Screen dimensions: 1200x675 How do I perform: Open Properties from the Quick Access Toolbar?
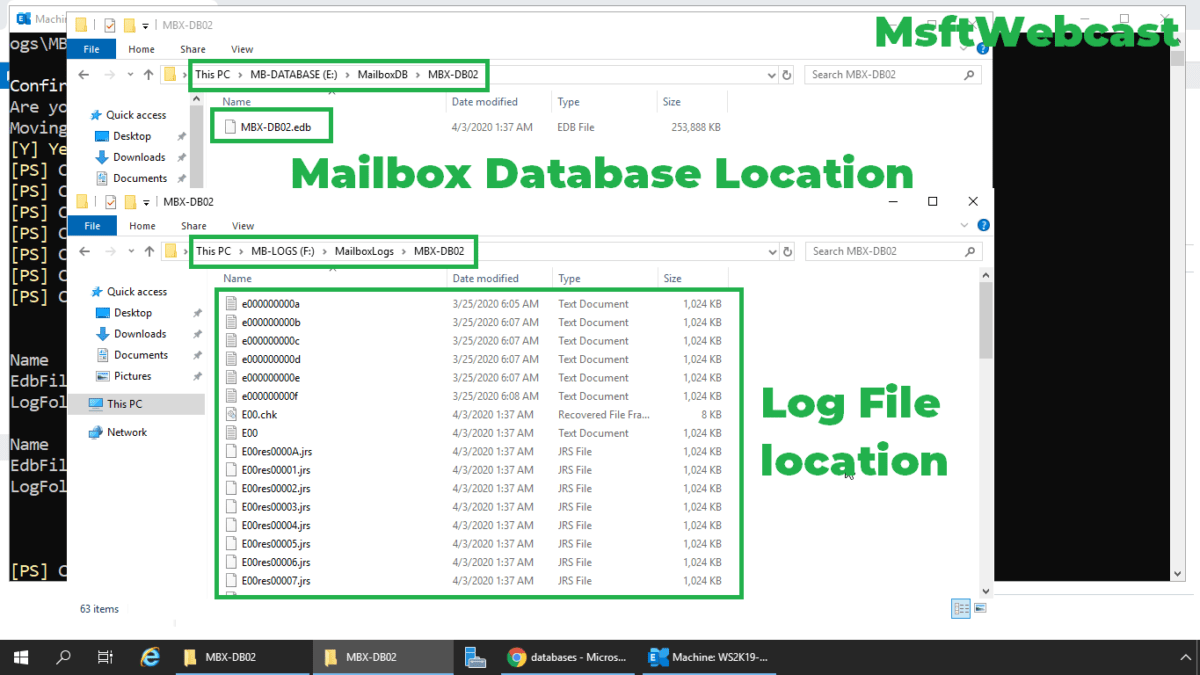(109, 201)
